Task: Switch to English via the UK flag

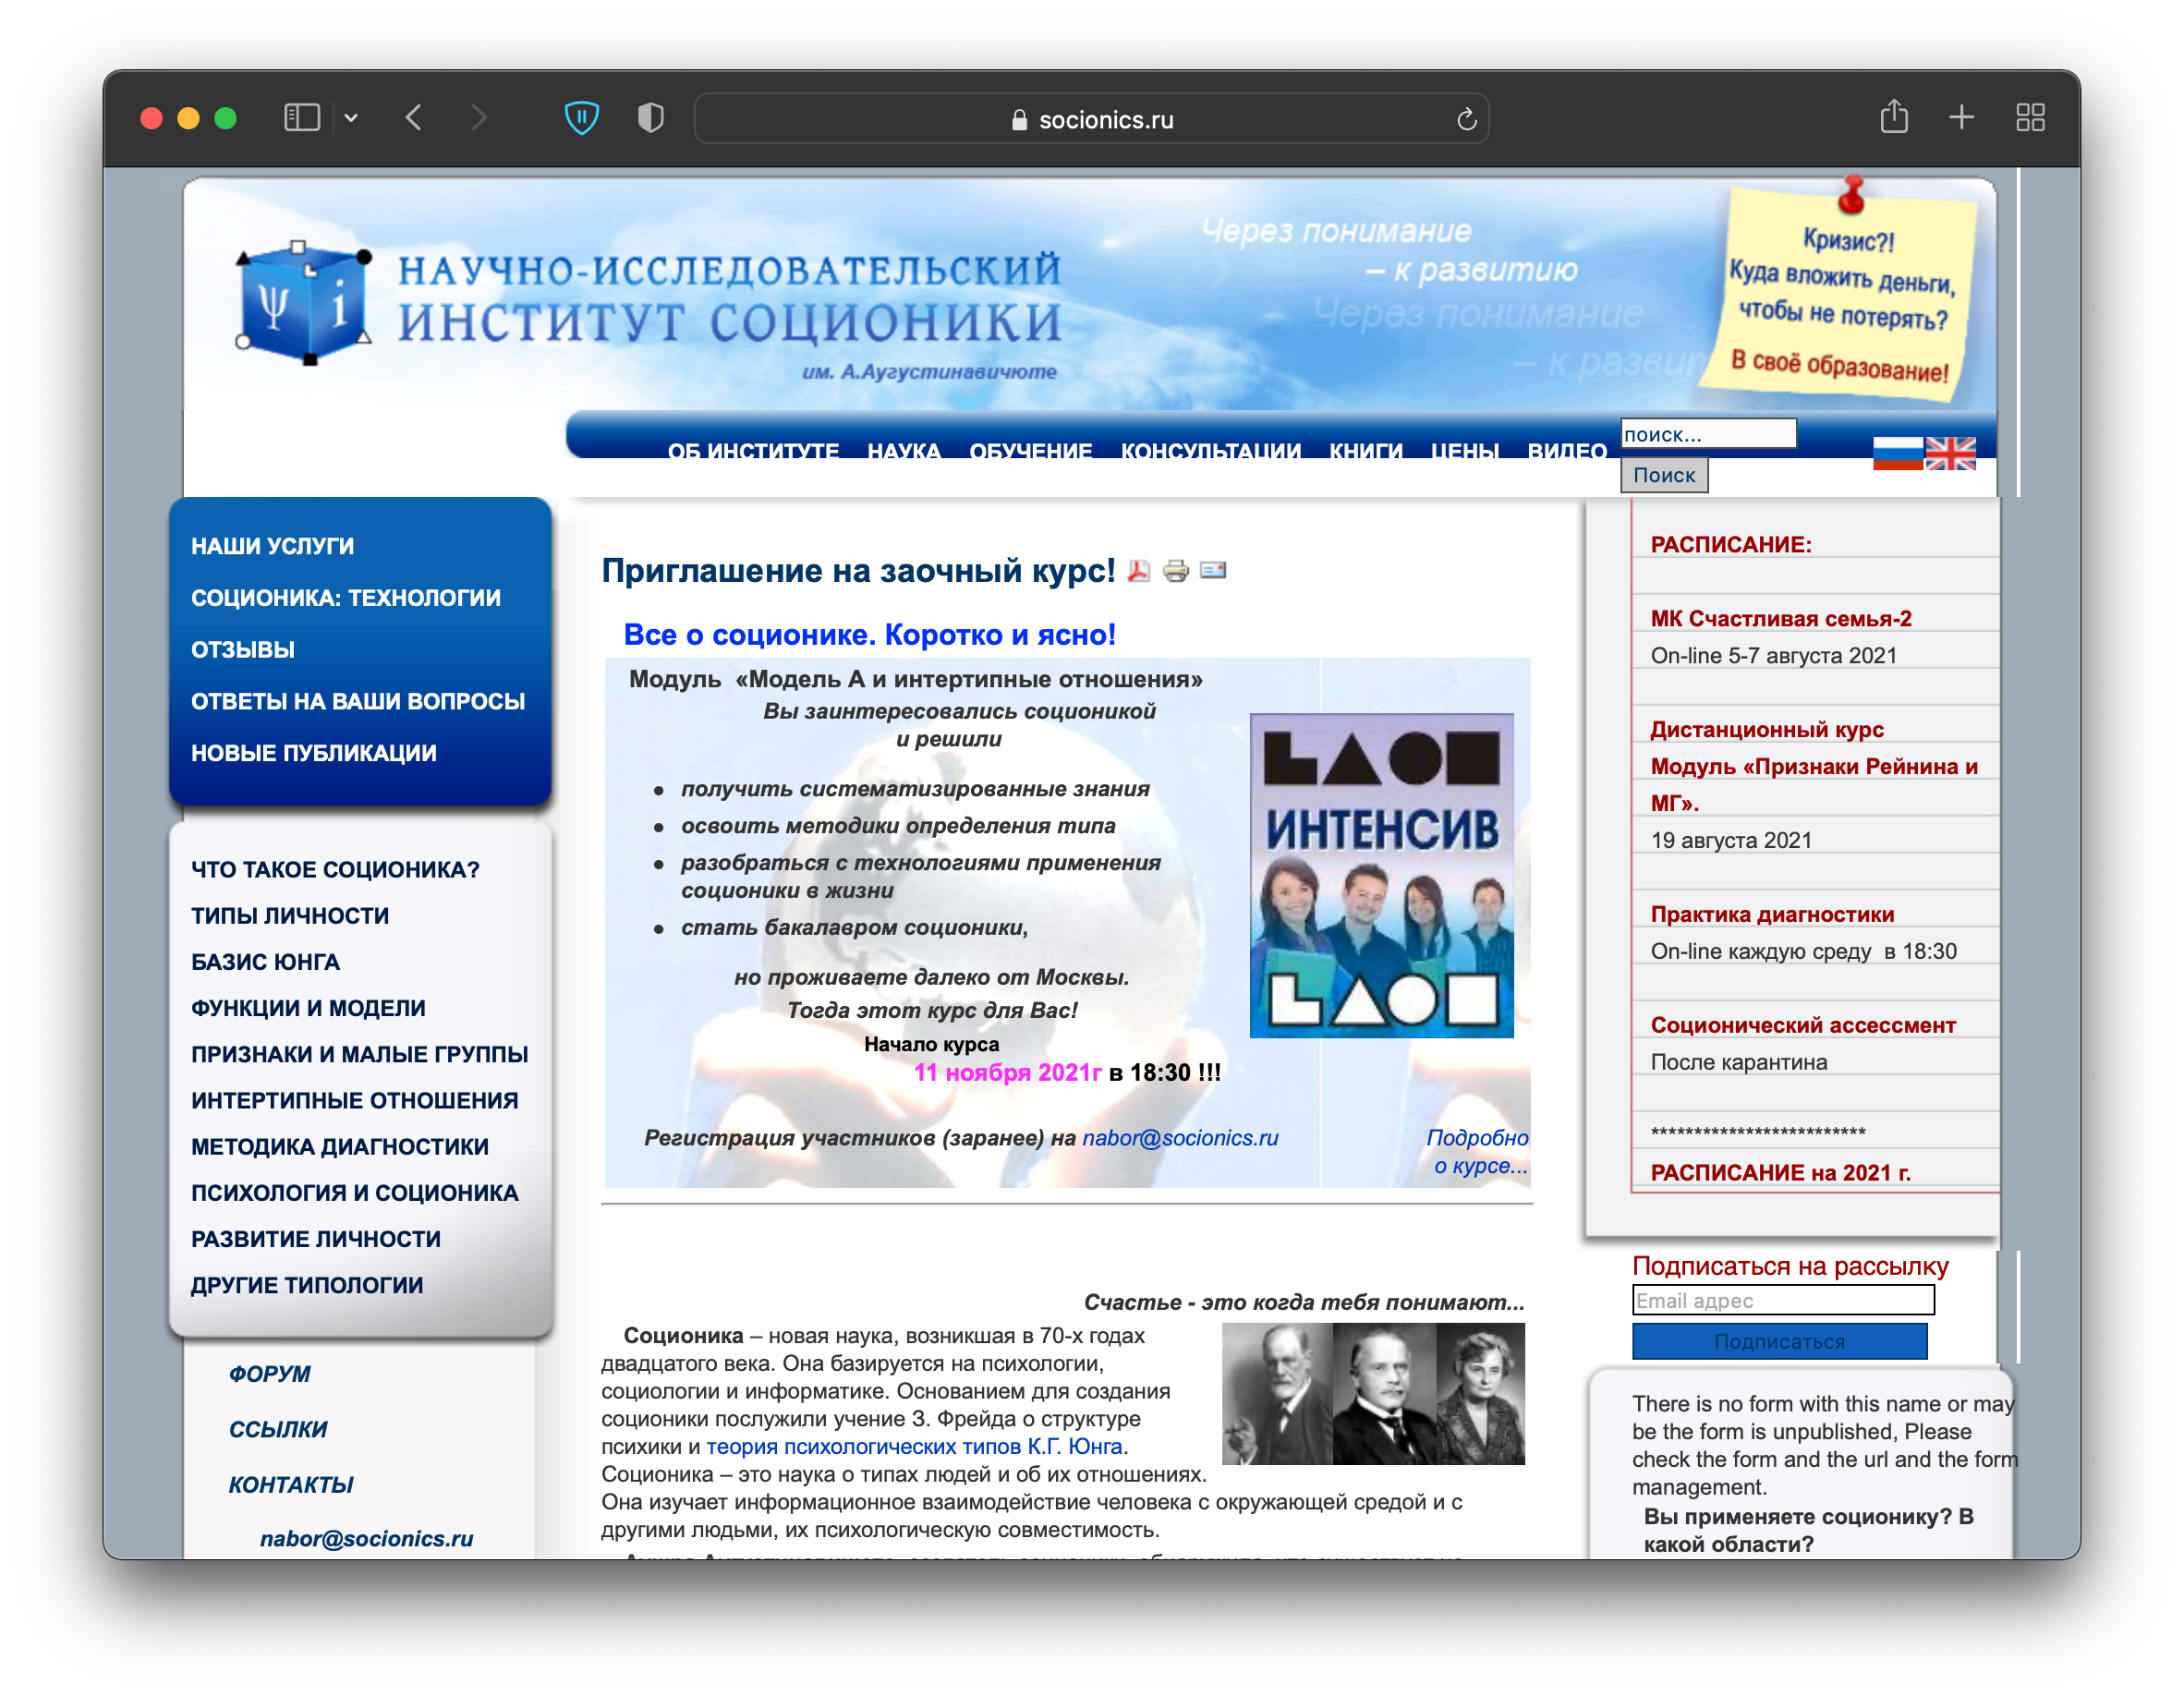Action: click(x=1950, y=453)
